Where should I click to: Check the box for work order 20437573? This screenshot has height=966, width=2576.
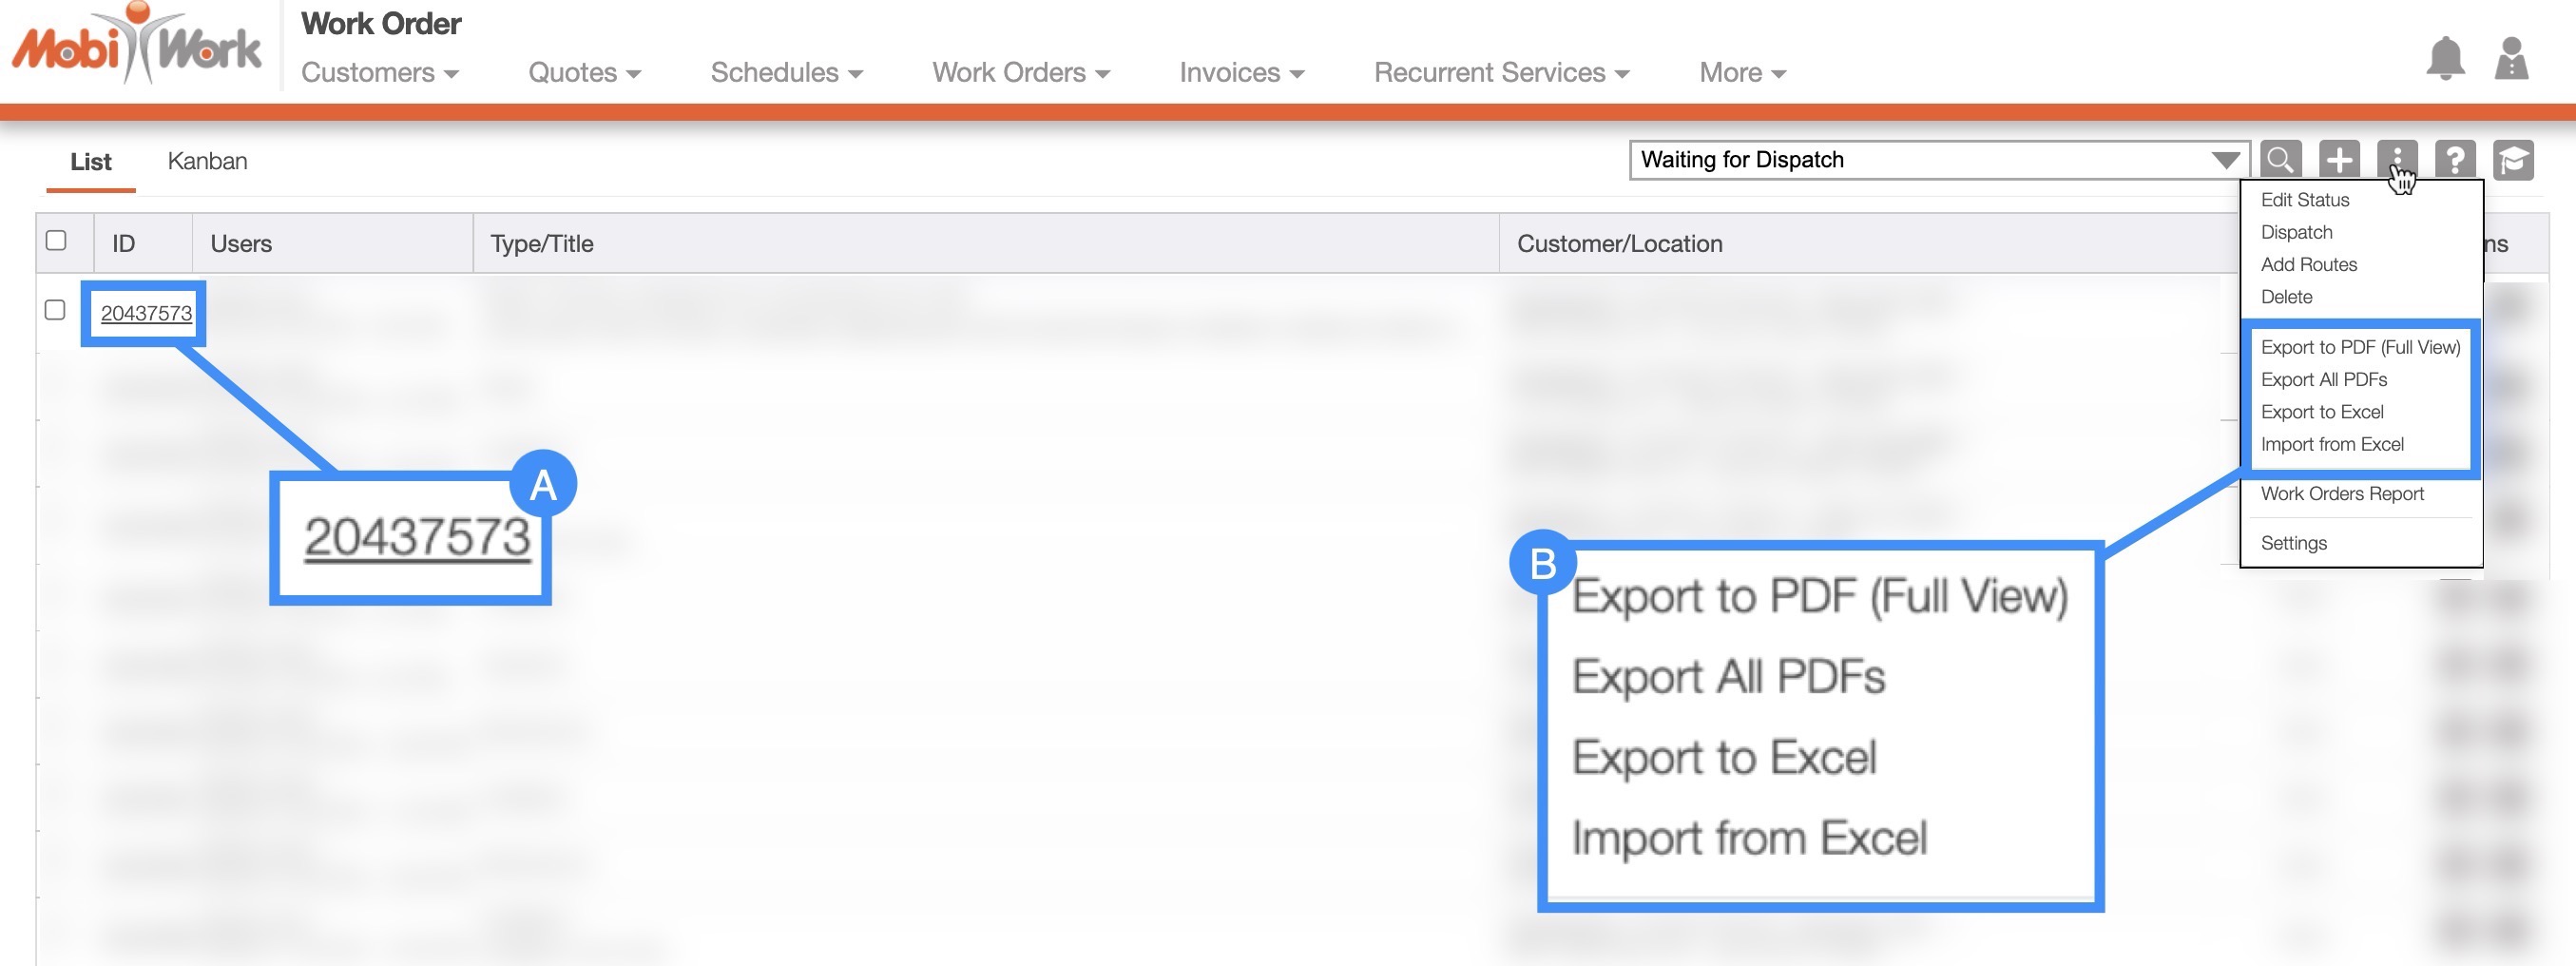(x=56, y=310)
